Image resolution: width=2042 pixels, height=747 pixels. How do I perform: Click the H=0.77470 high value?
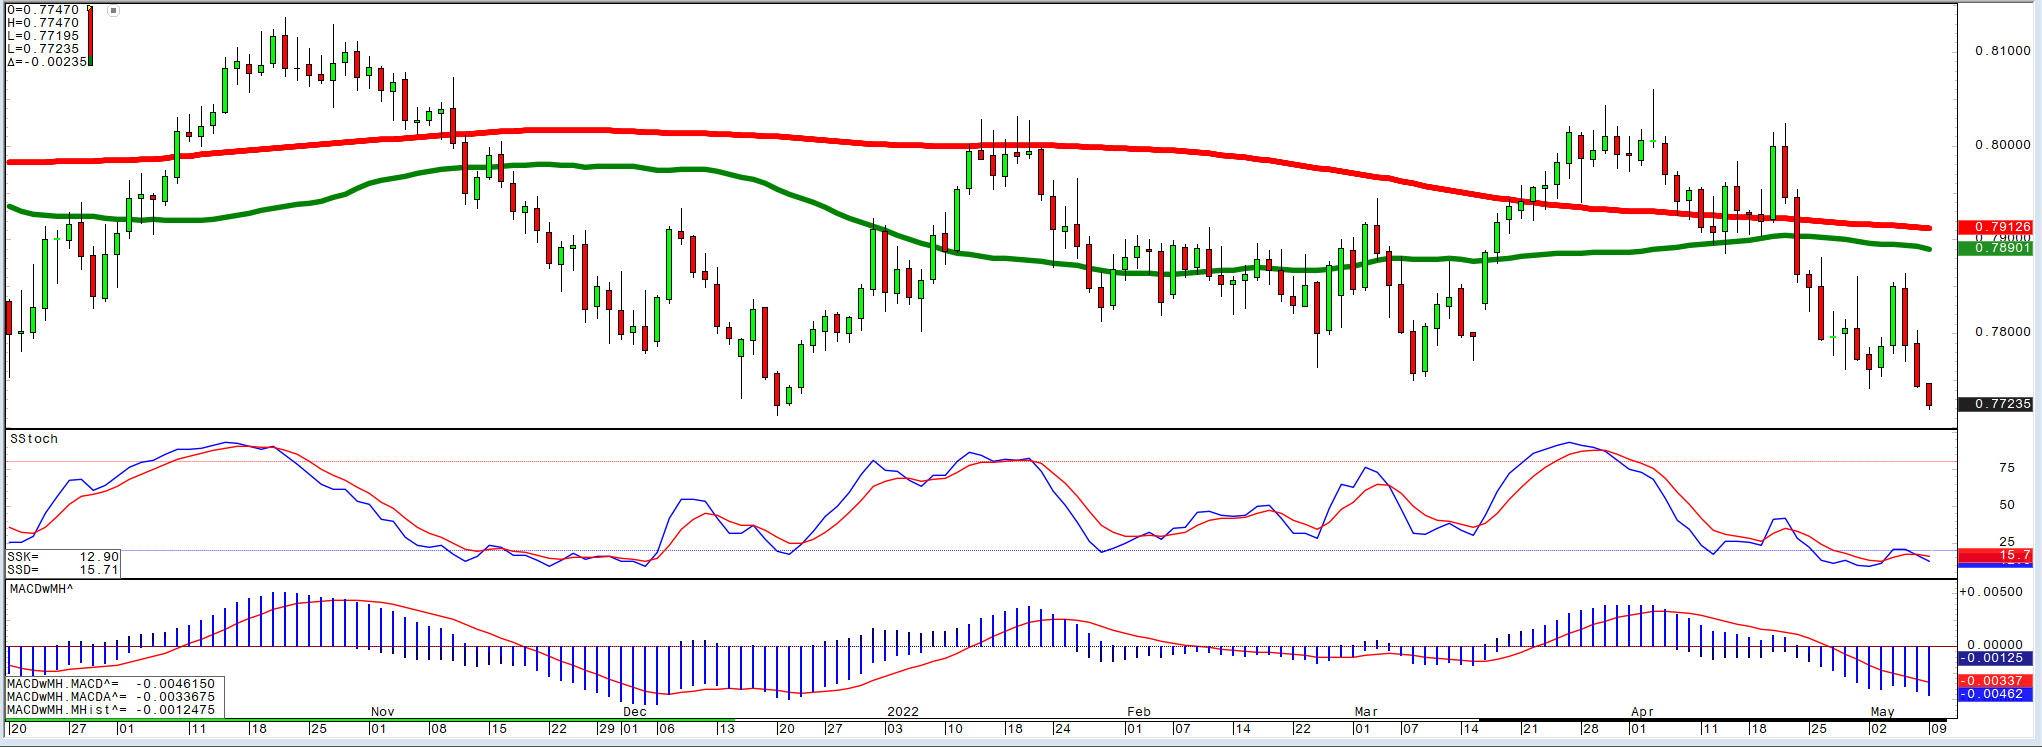[x=43, y=22]
